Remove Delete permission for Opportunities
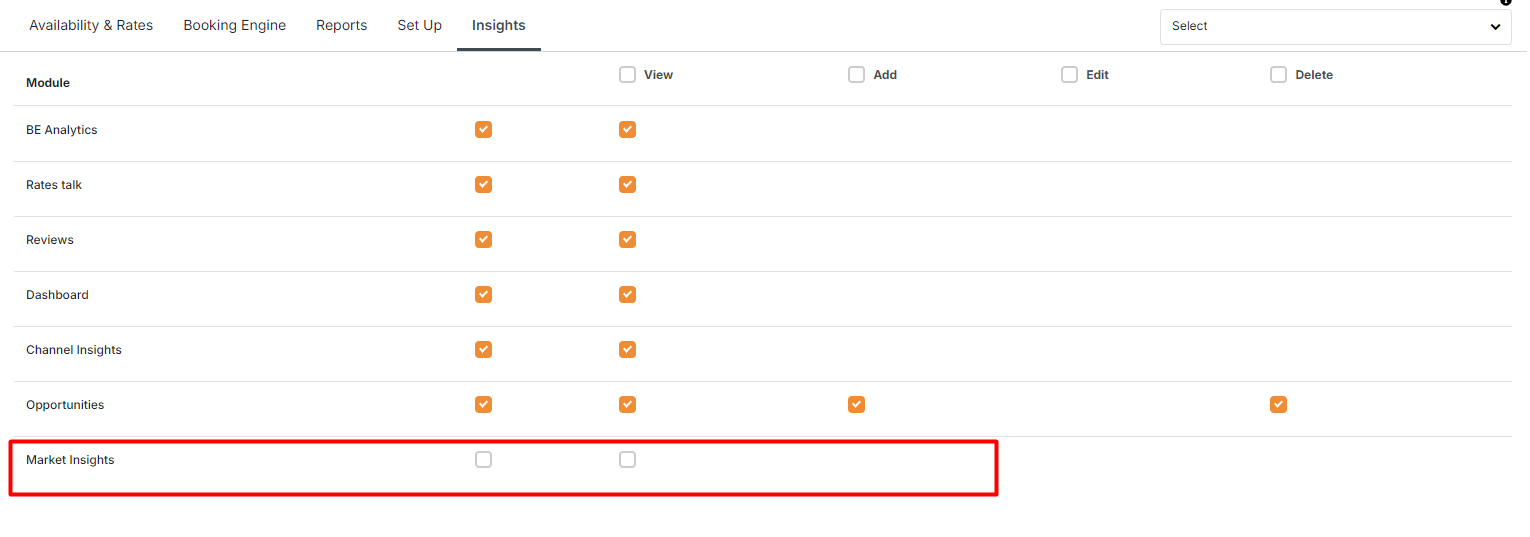The height and width of the screenshot is (537, 1530). click(x=1278, y=405)
